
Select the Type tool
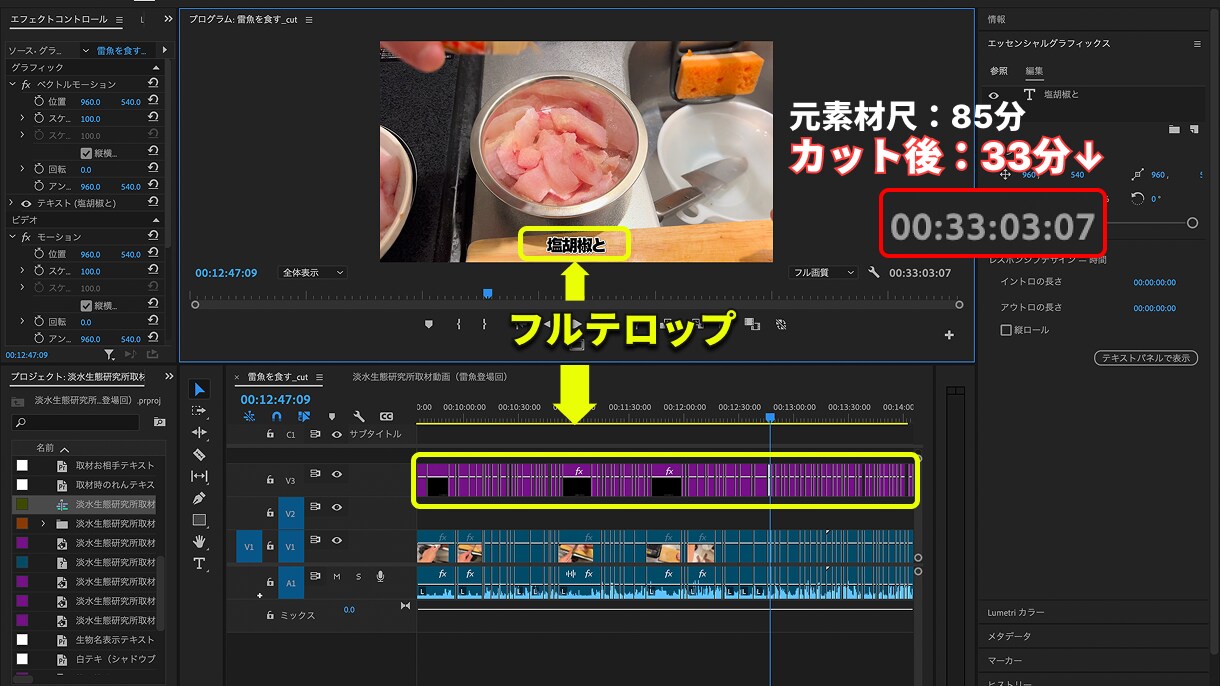[199, 564]
